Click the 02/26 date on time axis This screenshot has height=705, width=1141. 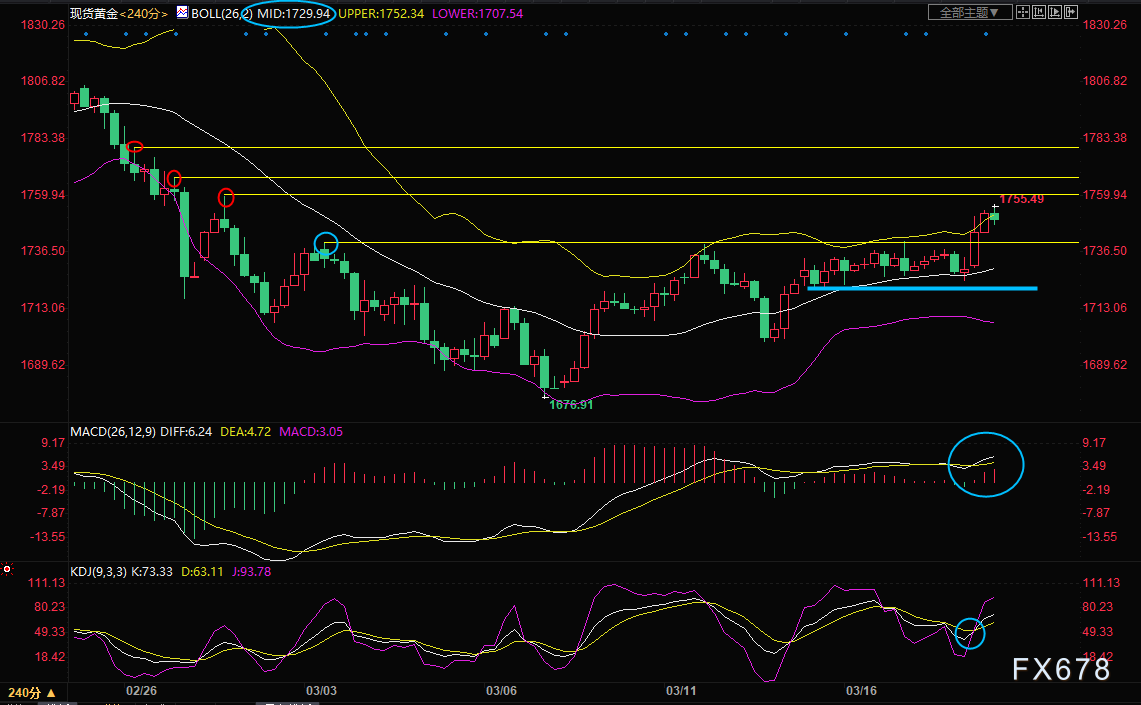141,691
